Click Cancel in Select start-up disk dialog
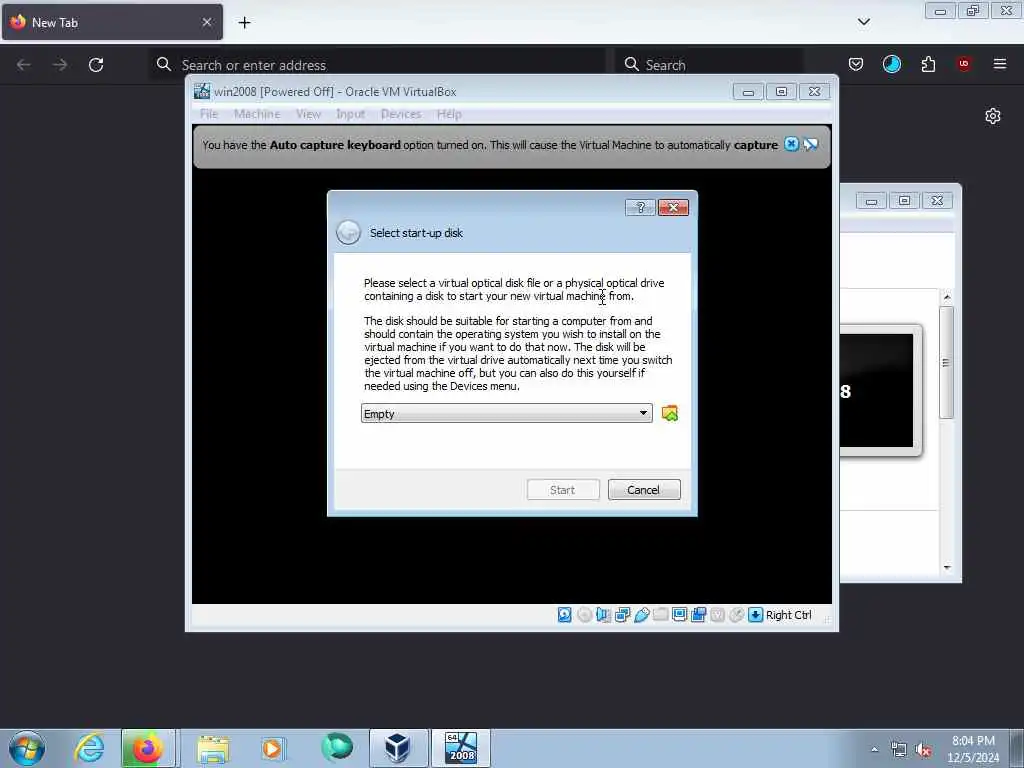Viewport: 1024px width, 768px height. tap(644, 490)
